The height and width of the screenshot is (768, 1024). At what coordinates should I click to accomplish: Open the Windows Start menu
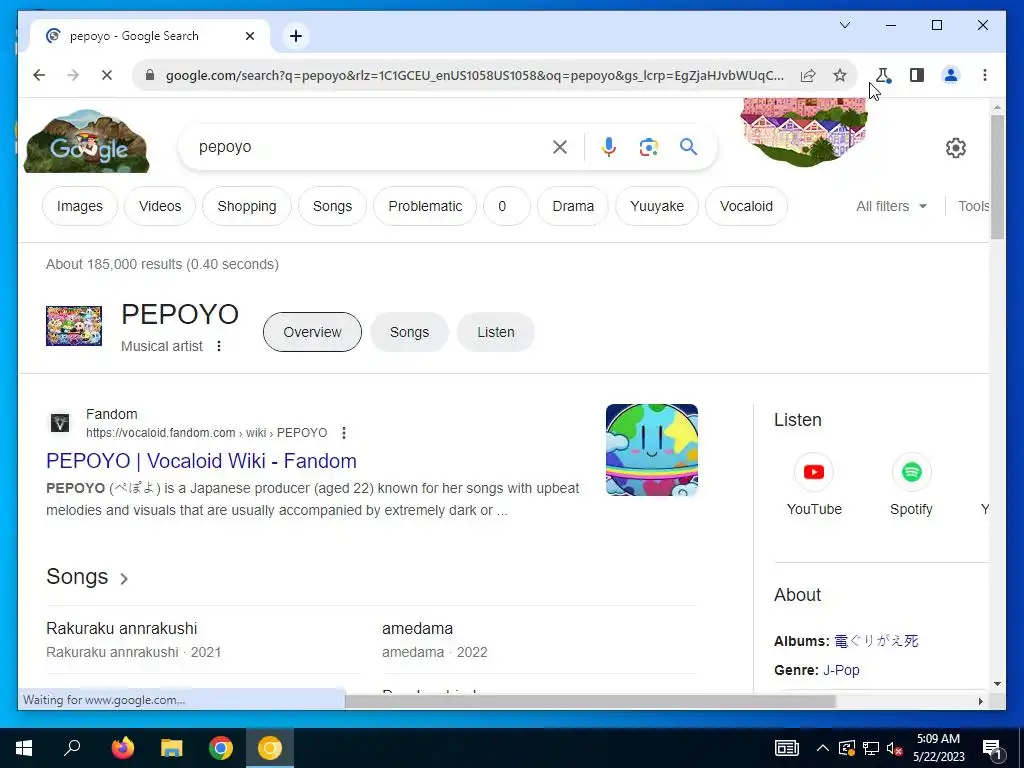[x=24, y=748]
